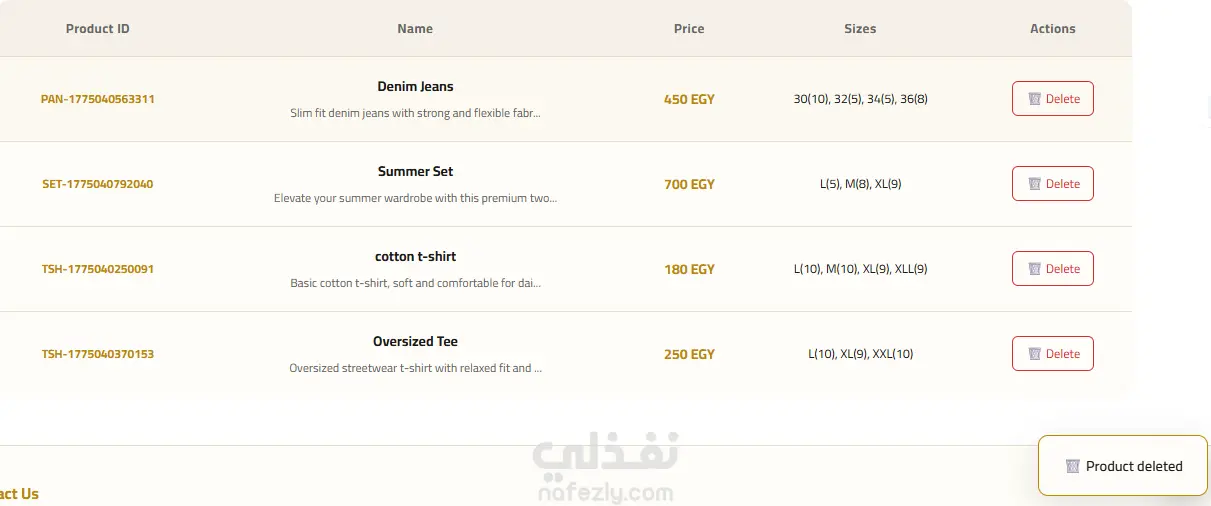This screenshot has height=506, width=1211.
Task: Click the 450 EGY price
Action: [x=689, y=100]
